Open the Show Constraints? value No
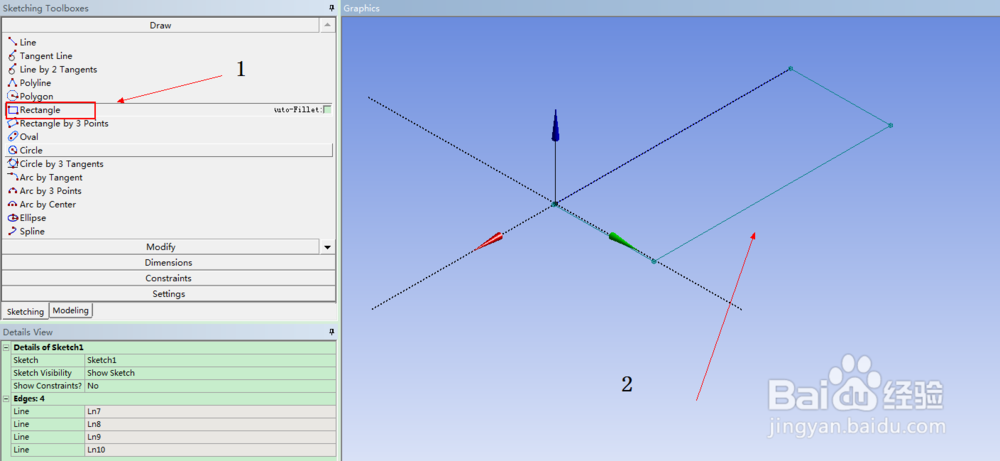The image size is (1000, 461). click(x=210, y=386)
